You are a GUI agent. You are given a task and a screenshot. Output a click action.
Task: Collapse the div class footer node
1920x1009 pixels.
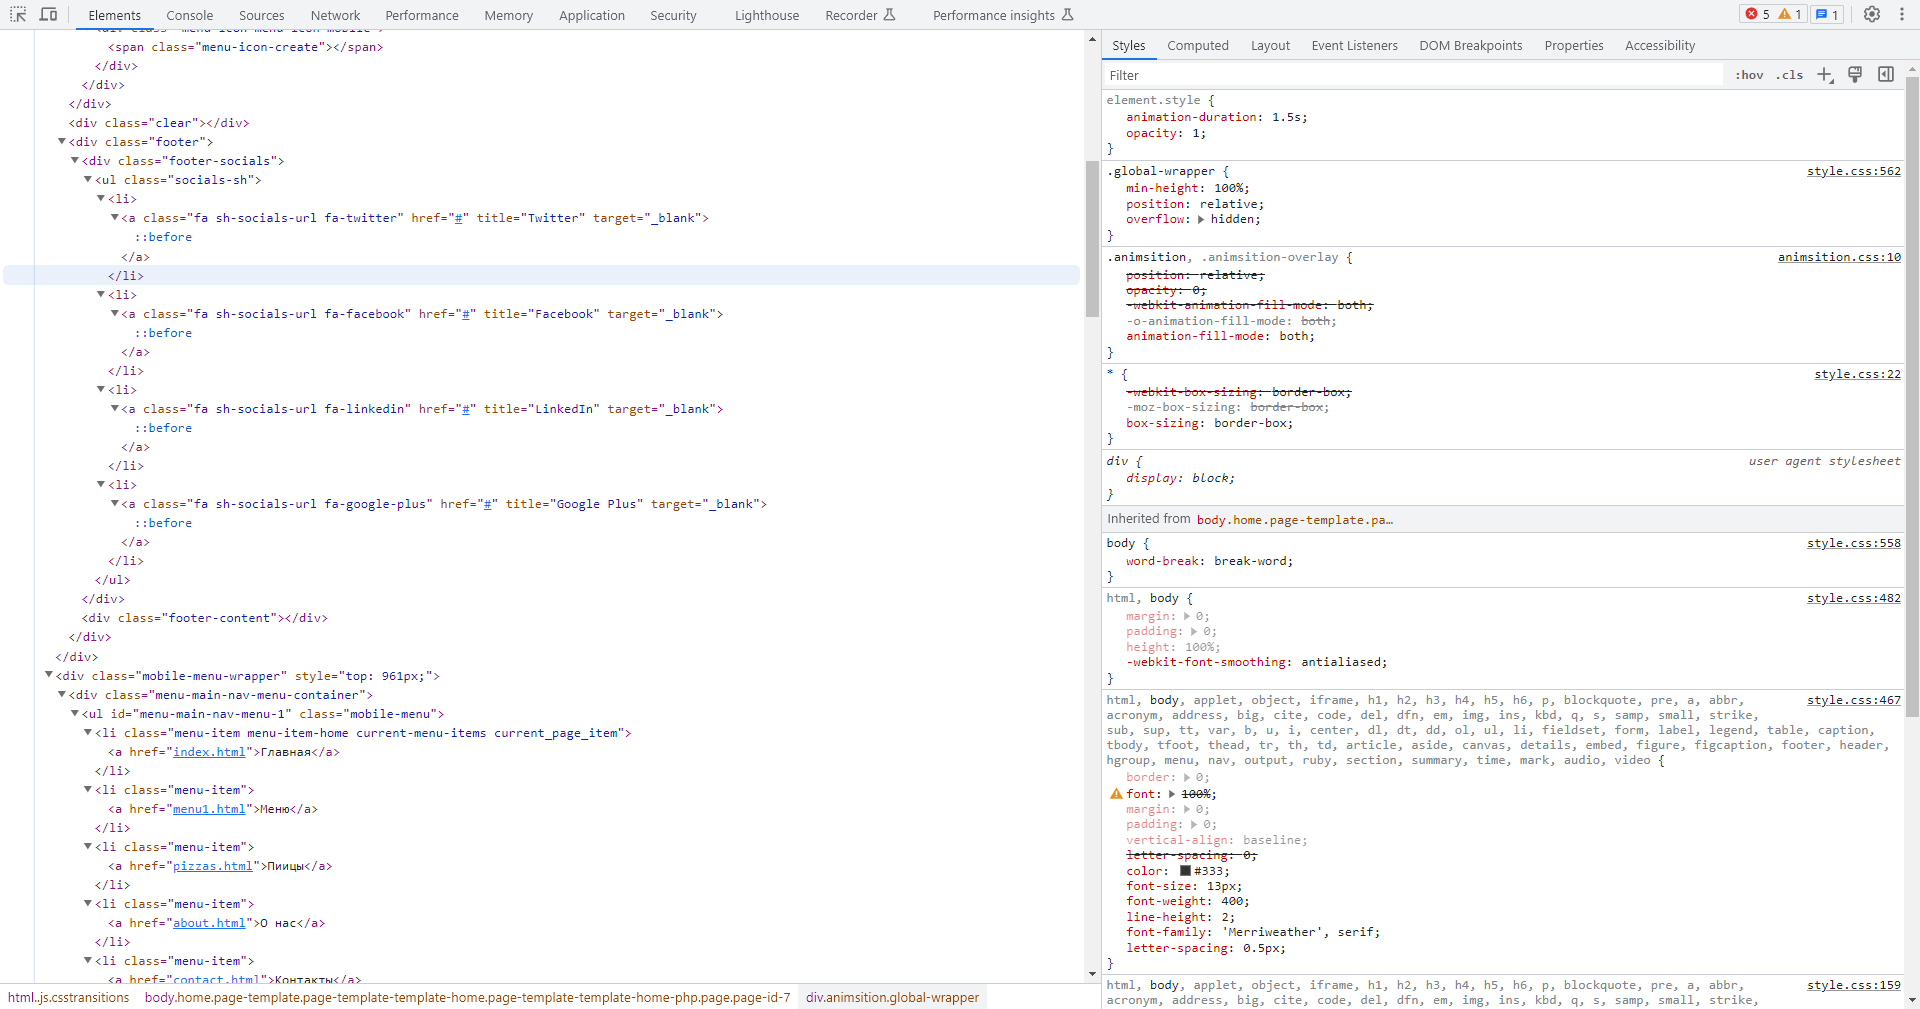[x=62, y=142]
